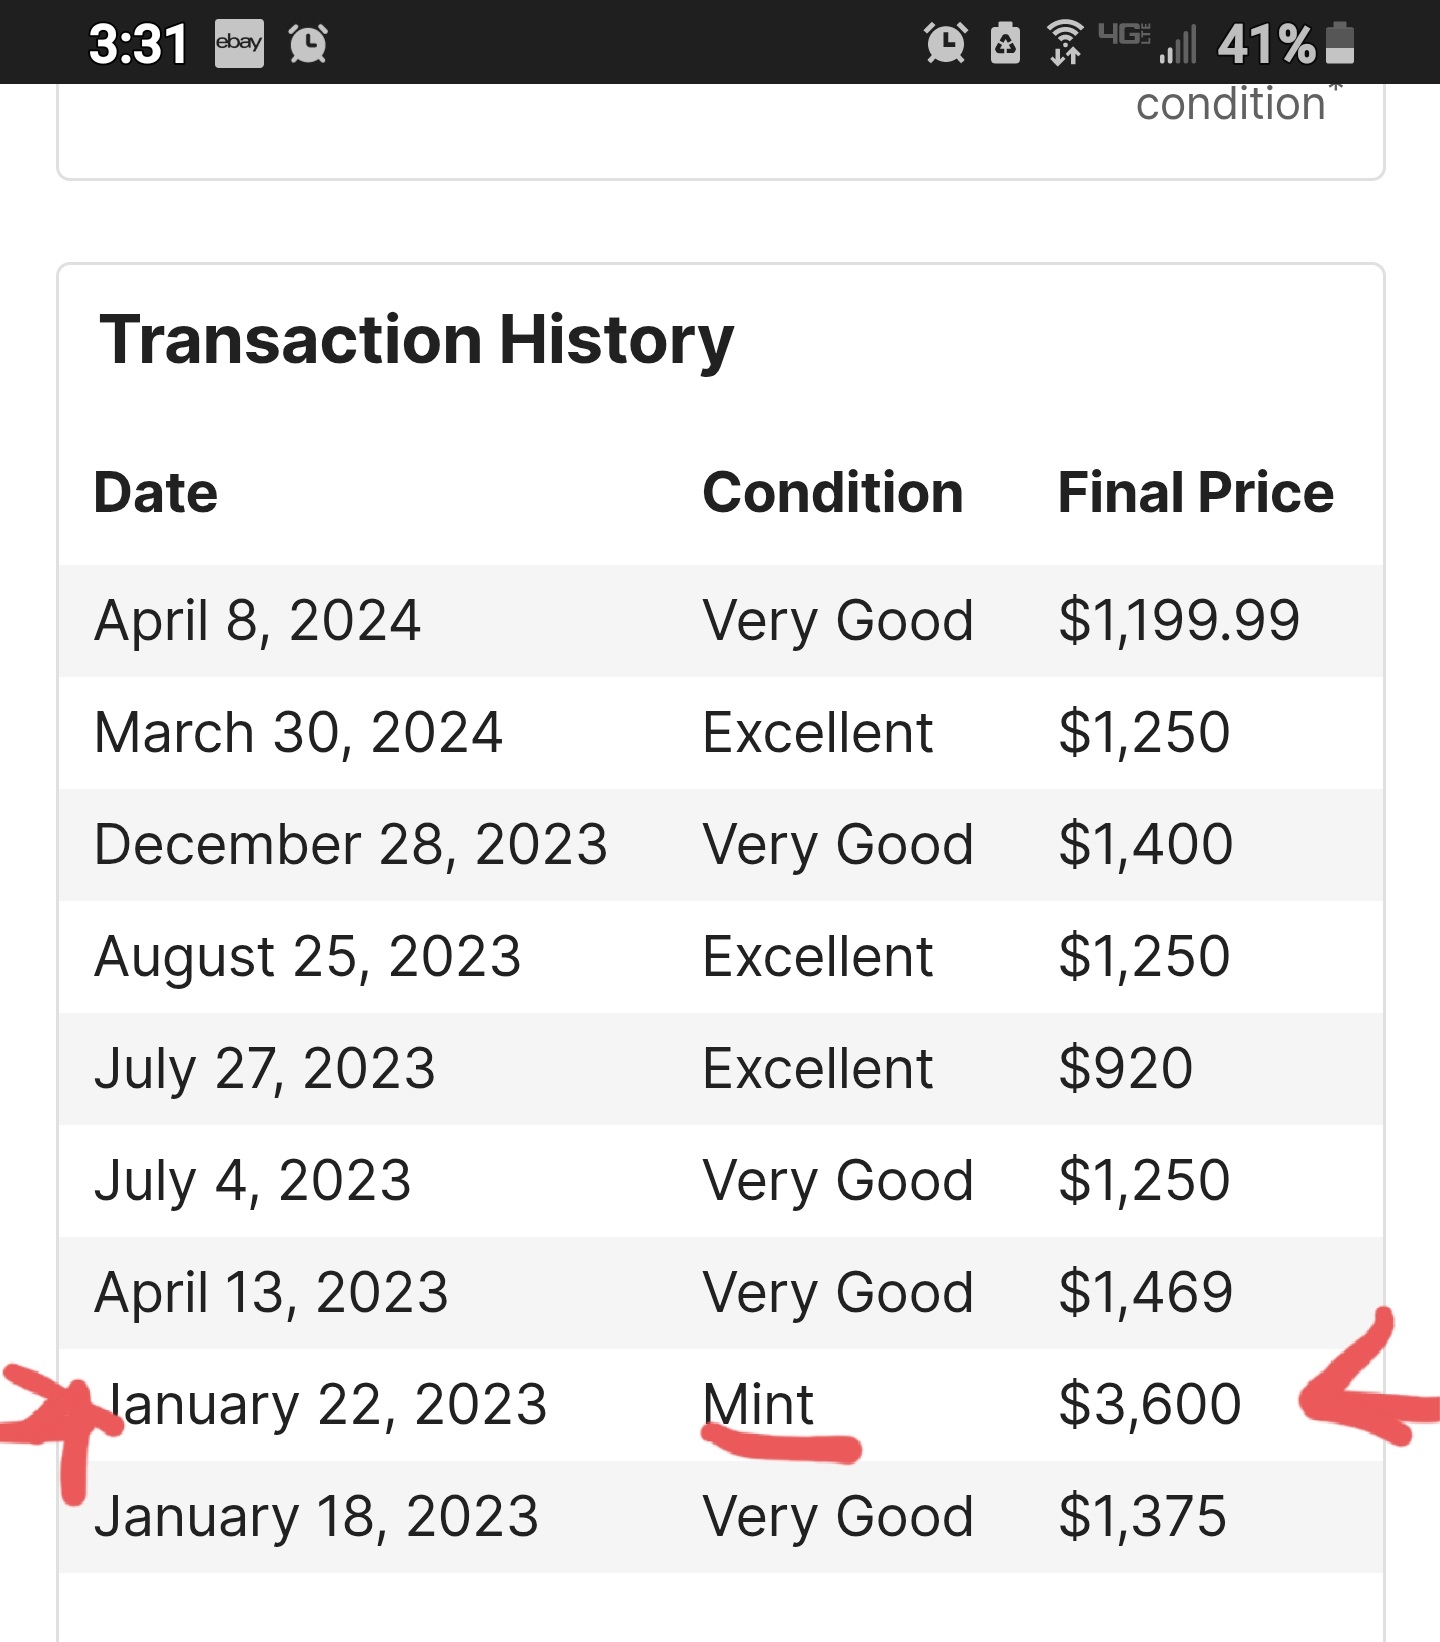The width and height of the screenshot is (1440, 1642).
Task: Tap the $1,400 price on December 28
Action: pyautogui.click(x=1146, y=844)
